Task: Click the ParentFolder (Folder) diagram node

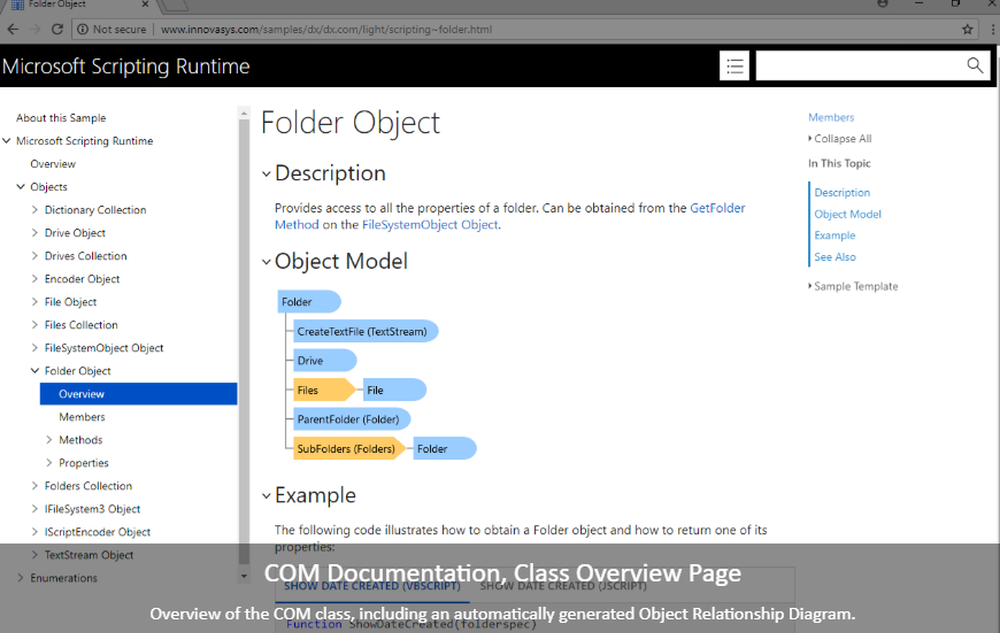Action: tap(351, 419)
